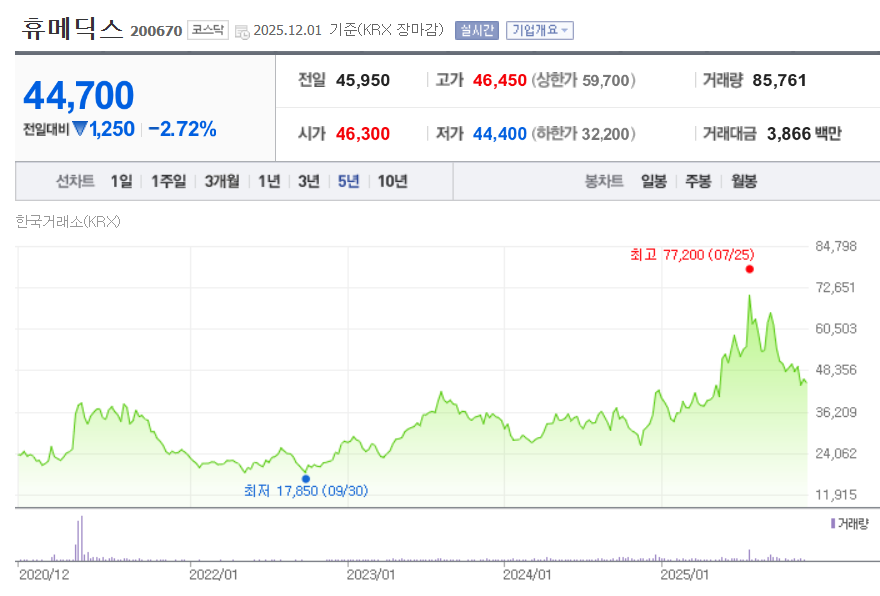
Task: Show the 10년 chart period
Action: [392, 181]
